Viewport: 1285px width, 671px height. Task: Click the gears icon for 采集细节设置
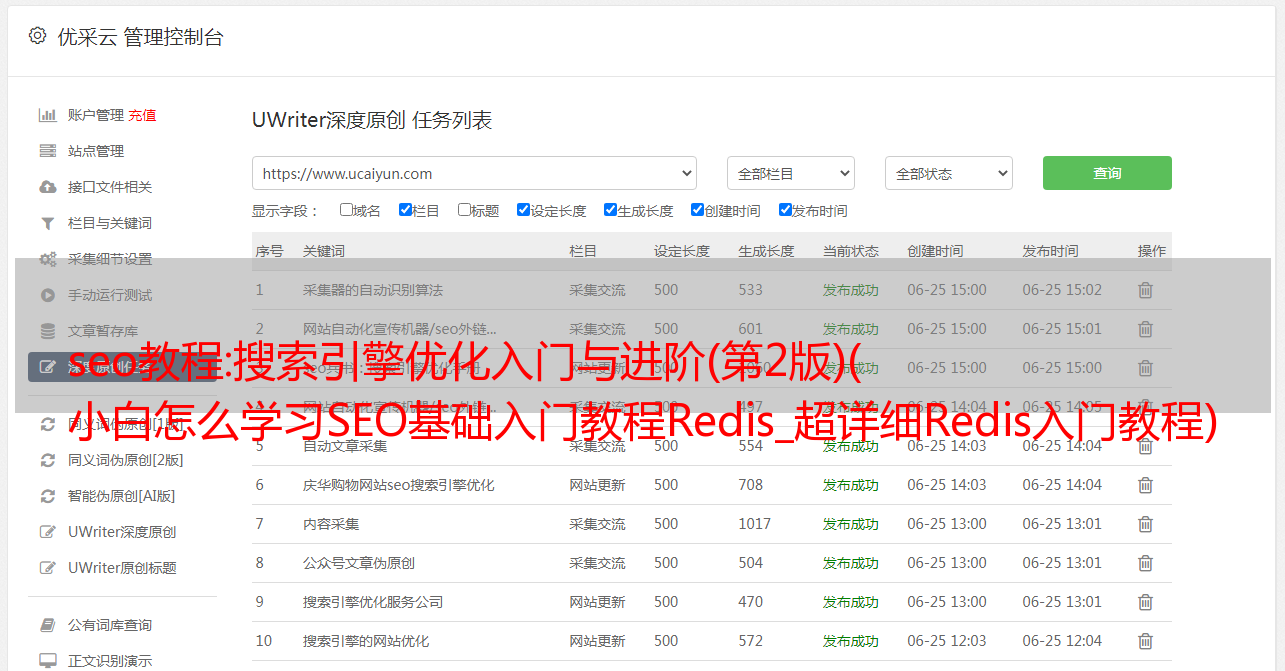[x=47, y=259]
